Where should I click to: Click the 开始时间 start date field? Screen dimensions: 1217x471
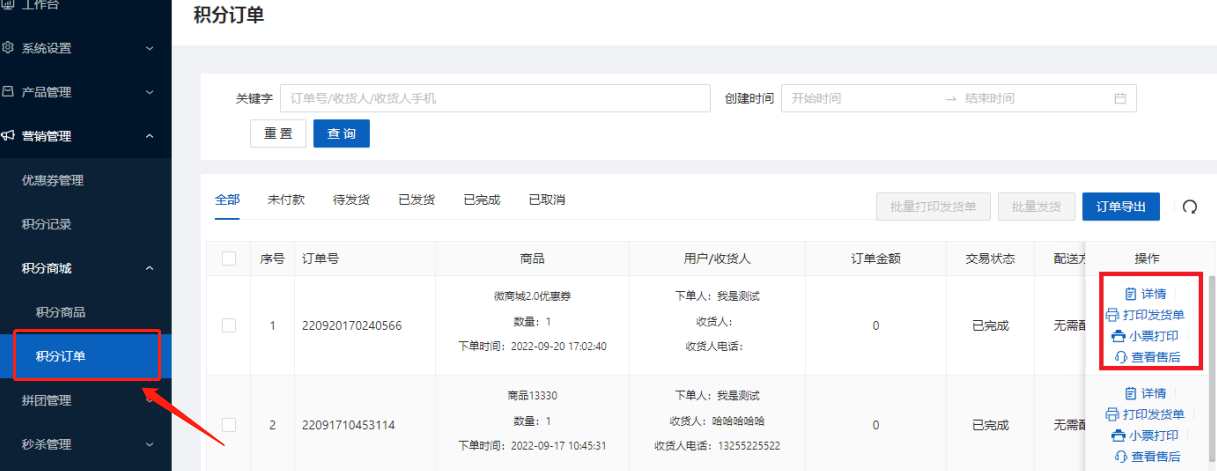point(860,98)
